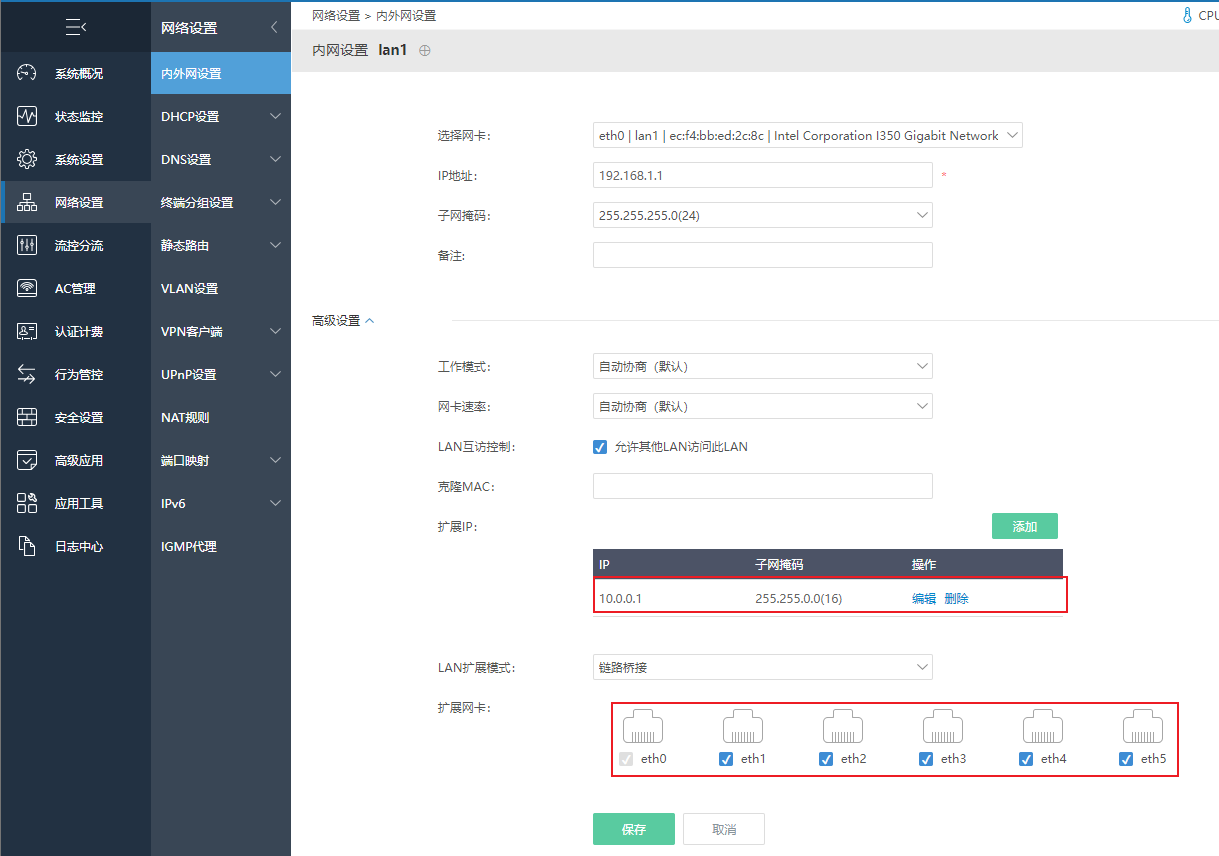Image resolution: width=1219 pixels, height=856 pixels.
Task: Click the plus icon beside lan1
Action: (x=425, y=51)
